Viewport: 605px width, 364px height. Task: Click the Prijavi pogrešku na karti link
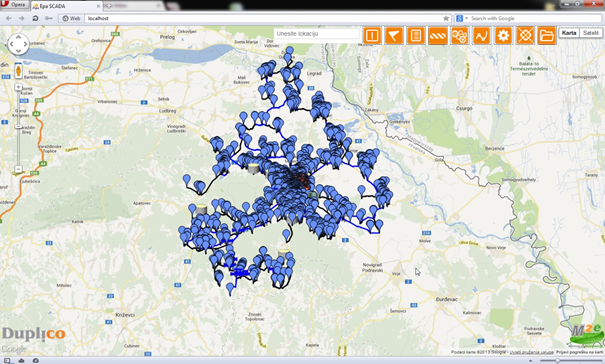click(579, 352)
